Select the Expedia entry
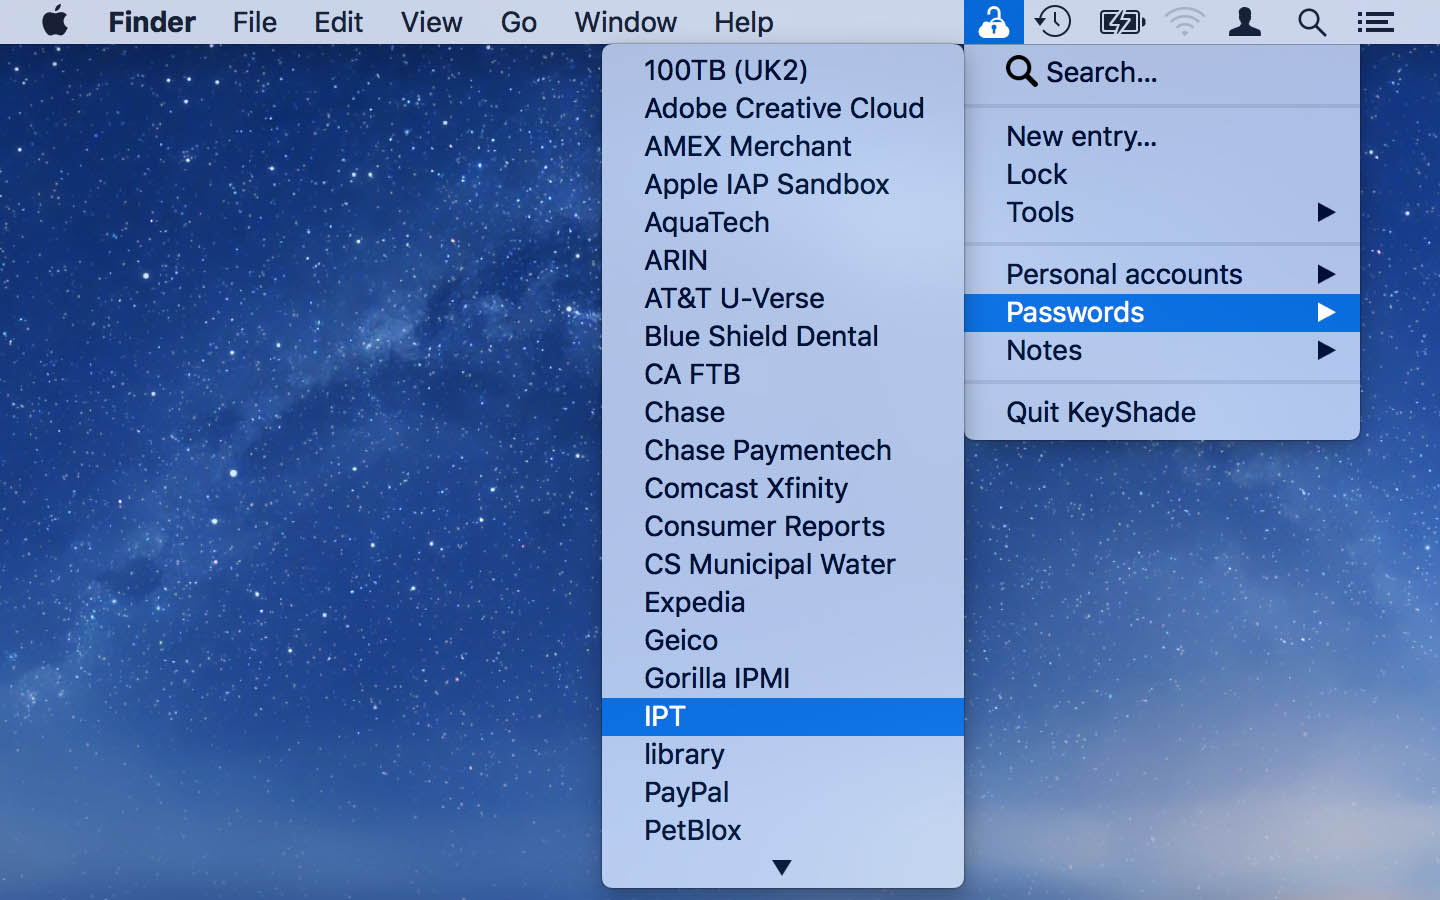Viewport: 1440px width, 900px height. (783, 602)
